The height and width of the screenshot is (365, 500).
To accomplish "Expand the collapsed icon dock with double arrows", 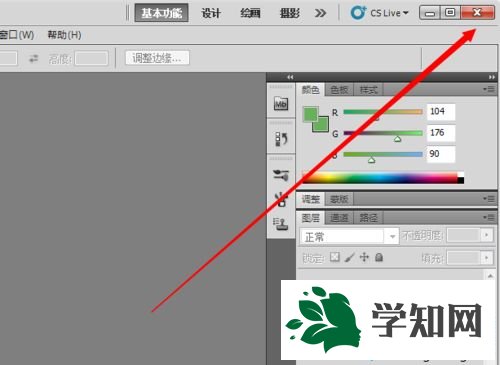I will 290,77.
